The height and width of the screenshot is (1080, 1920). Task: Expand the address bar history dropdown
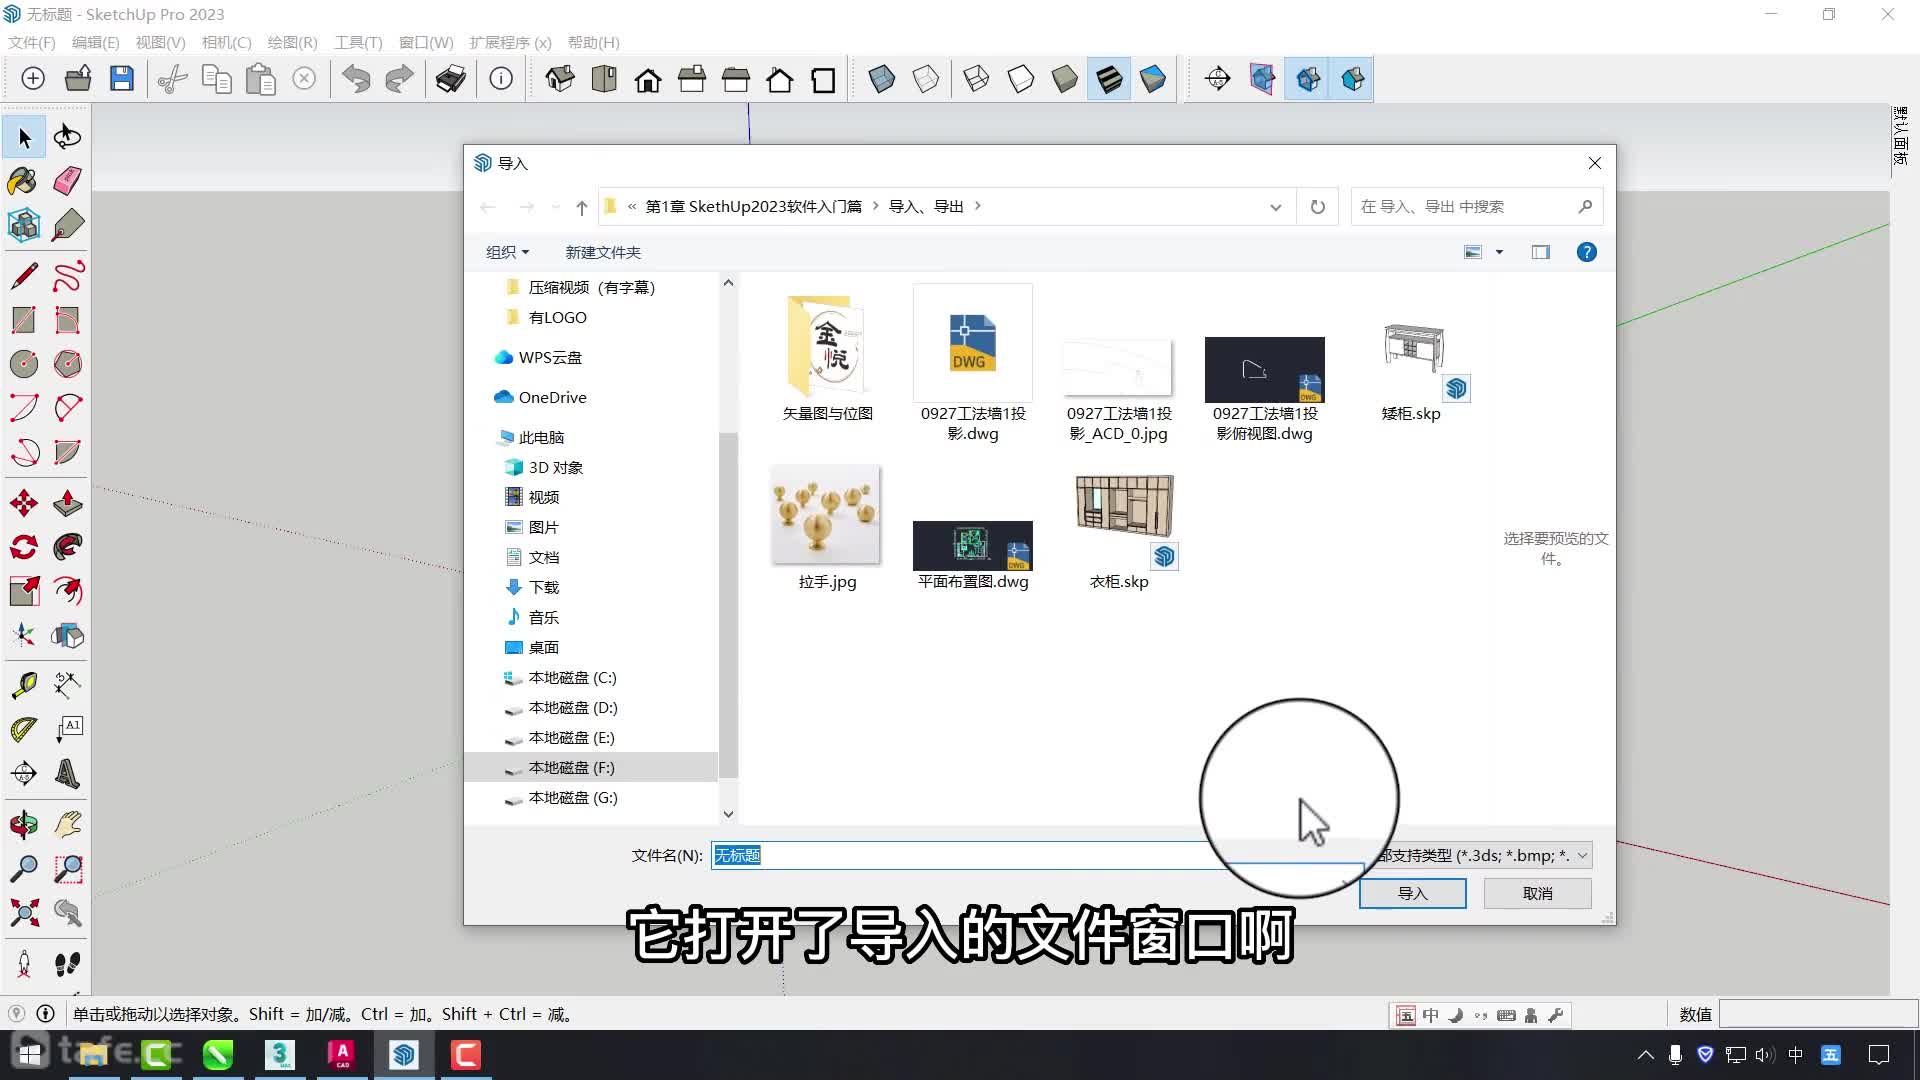[1276, 207]
